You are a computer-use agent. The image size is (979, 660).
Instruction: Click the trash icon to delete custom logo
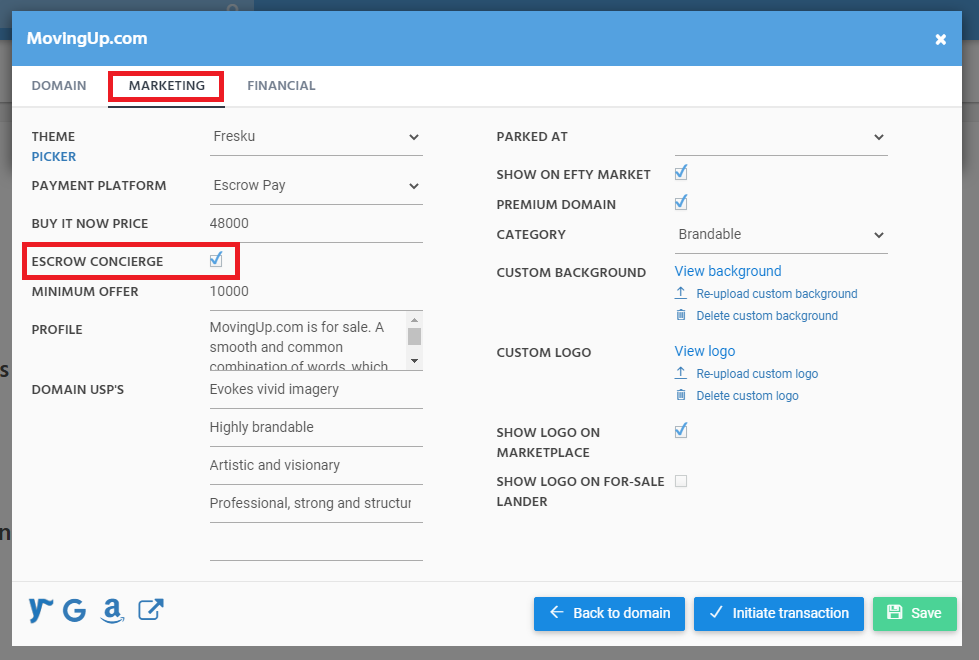tap(681, 395)
